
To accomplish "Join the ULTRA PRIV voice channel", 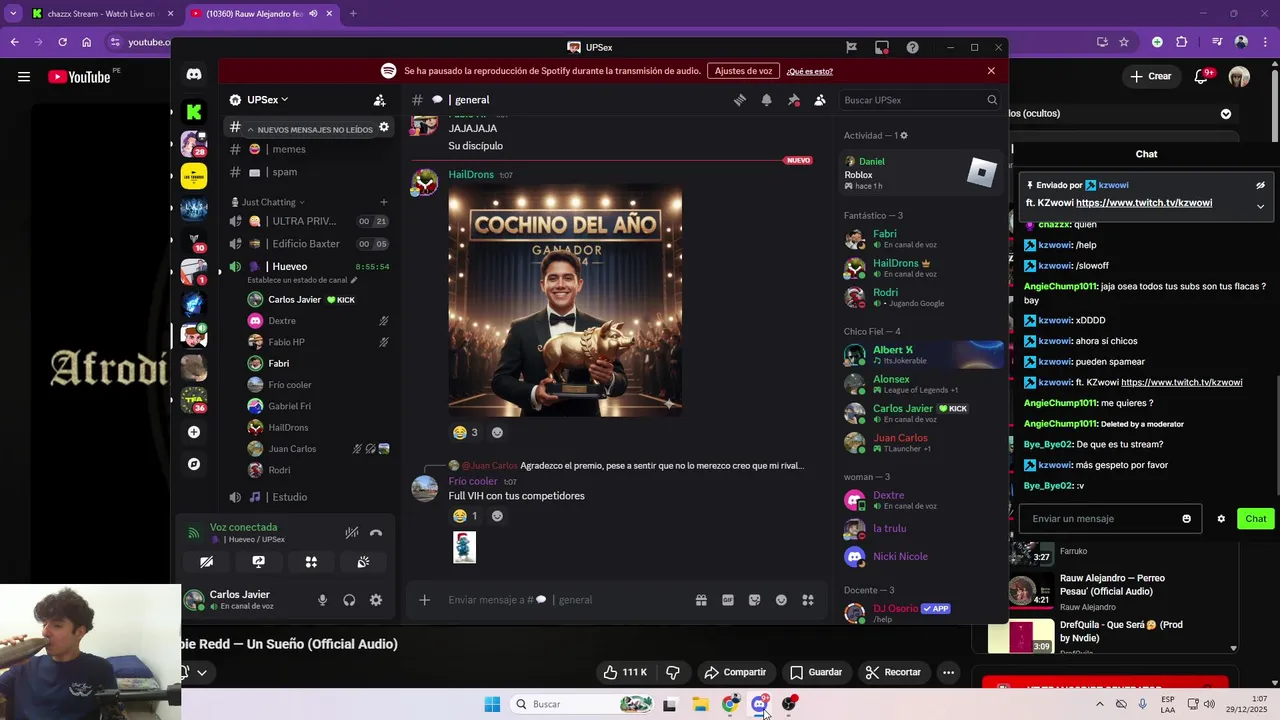I will [x=307, y=221].
